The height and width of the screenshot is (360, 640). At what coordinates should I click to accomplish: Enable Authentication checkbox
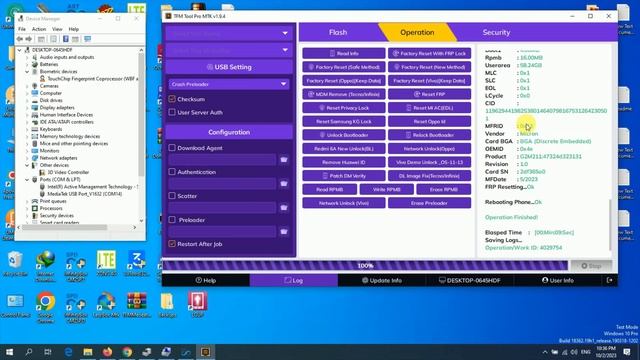point(172,172)
